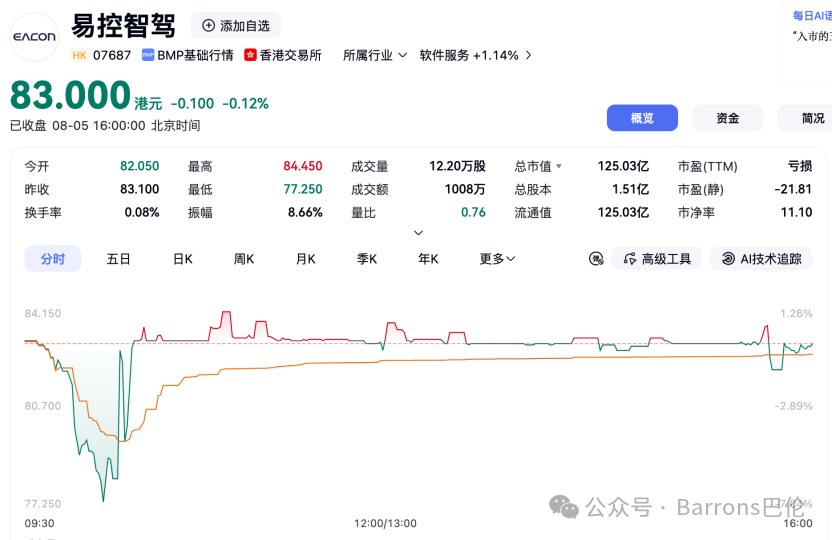Click the 12:00/13:00 time axis label
The image size is (832, 540).
(x=385, y=524)
